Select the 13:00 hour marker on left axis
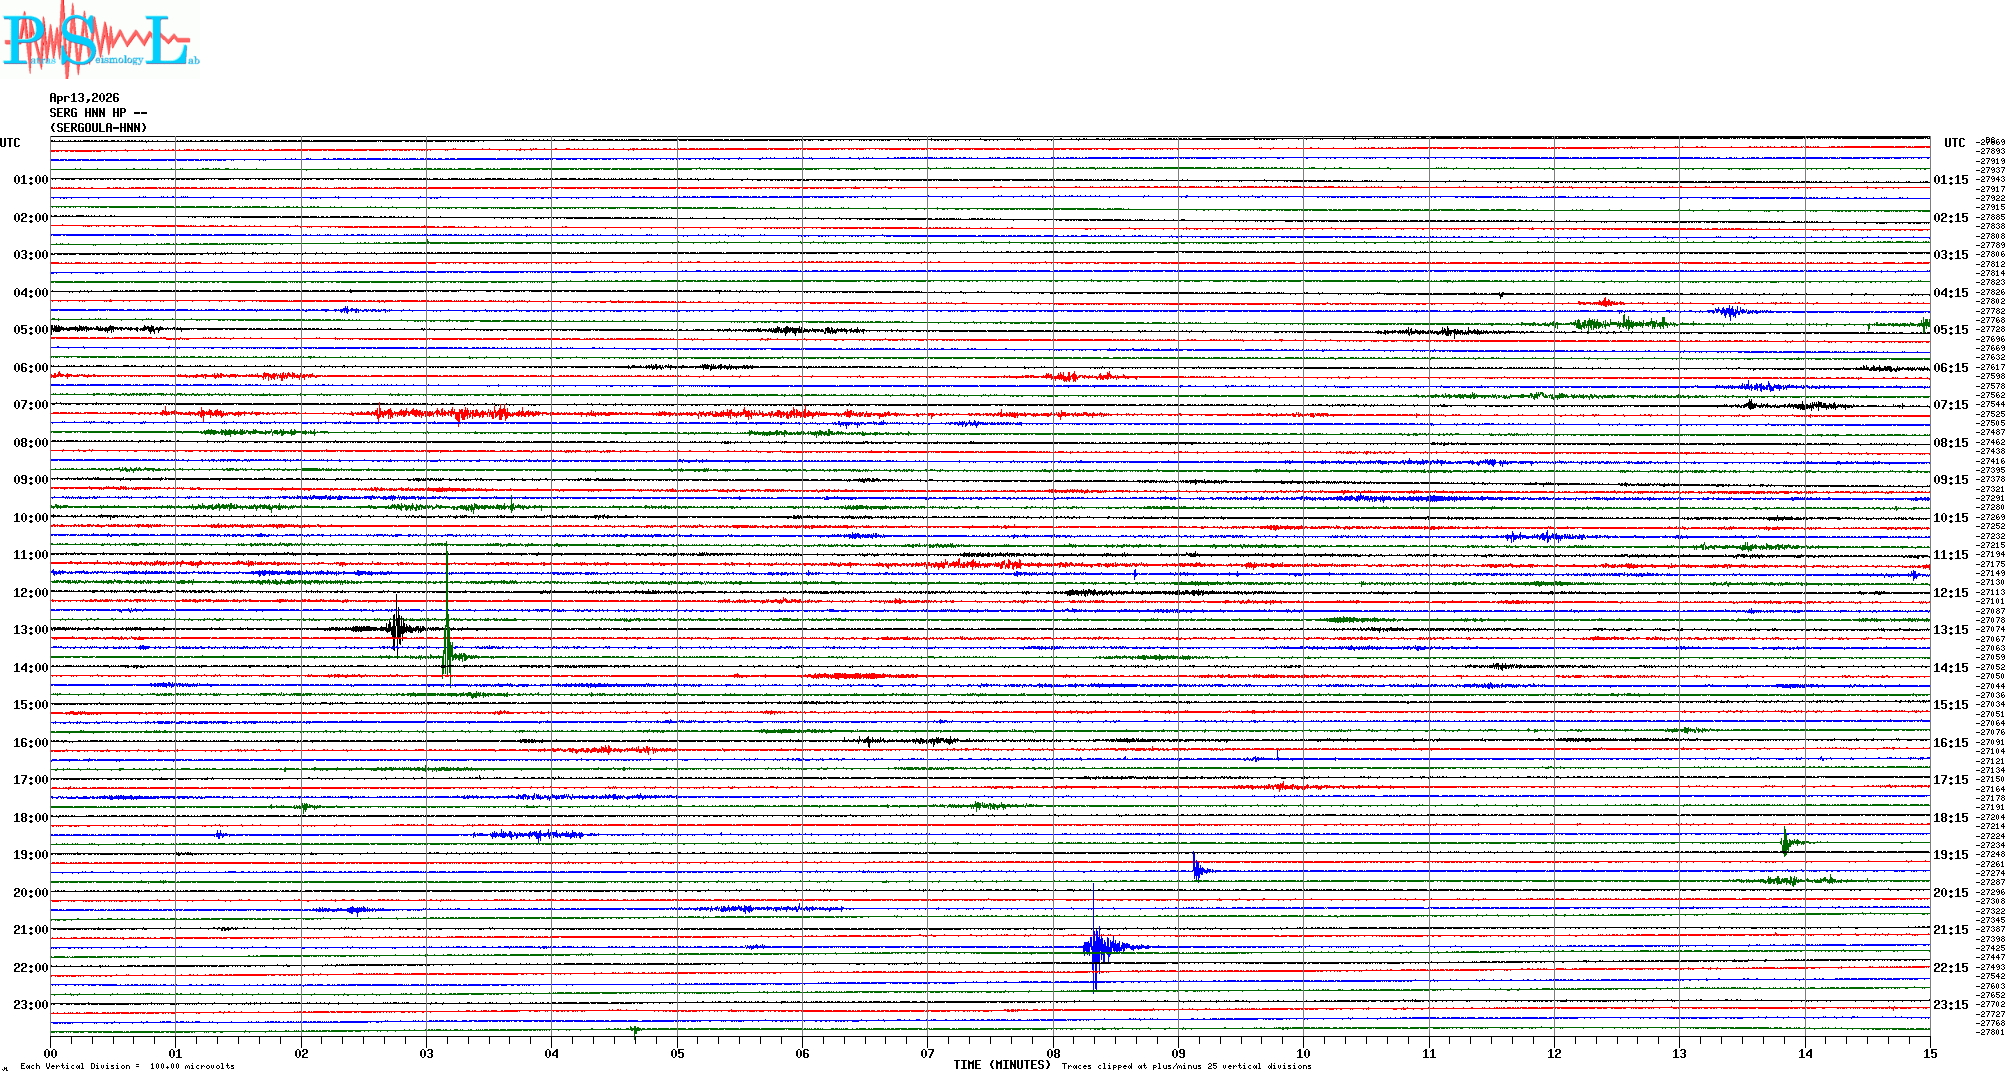This screenshot has height=1080, width=2010. point(30,630)
